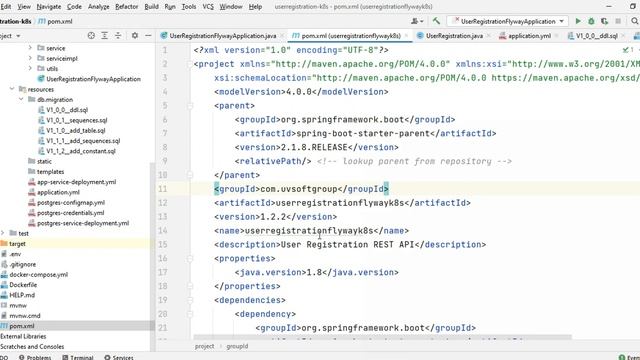Hide the Project panel with the minus icon
The image size is (640, 360).
(x=148, y=36)
